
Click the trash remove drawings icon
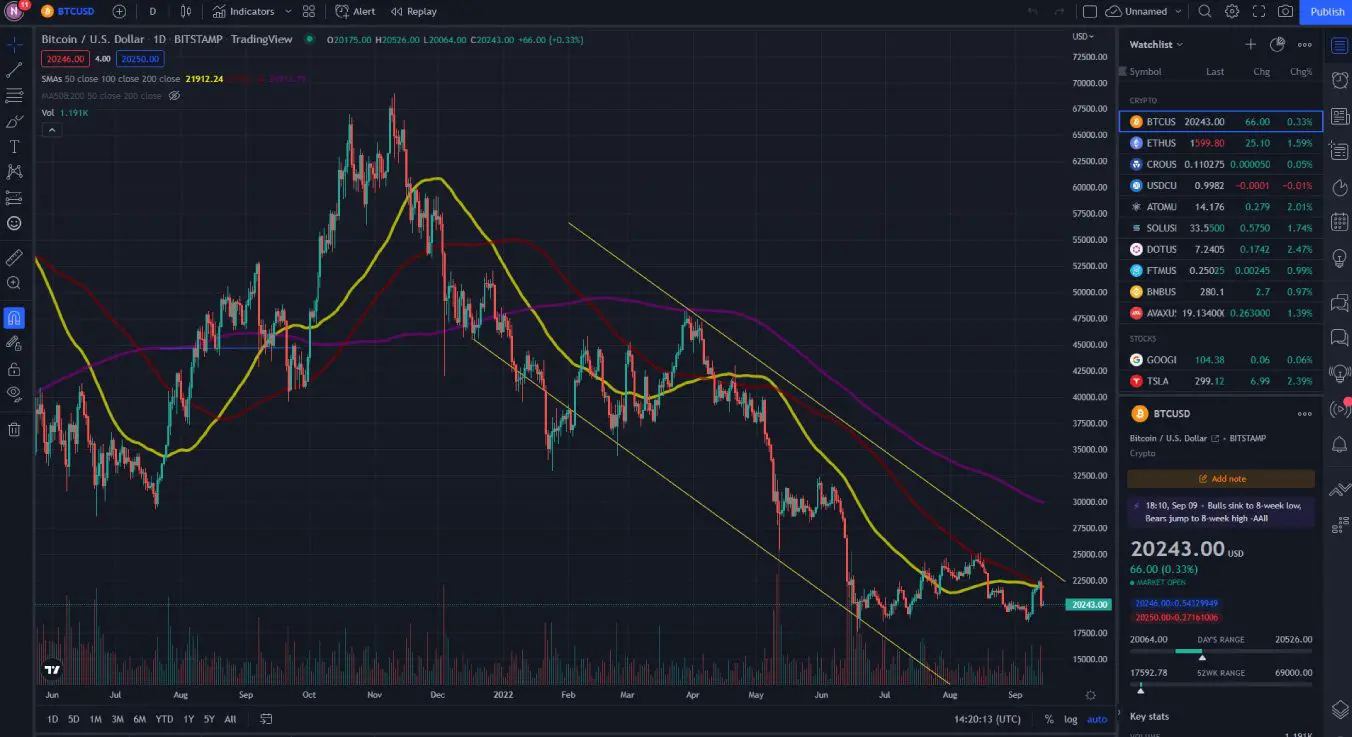pyautogui.click(x=14, y=430)
